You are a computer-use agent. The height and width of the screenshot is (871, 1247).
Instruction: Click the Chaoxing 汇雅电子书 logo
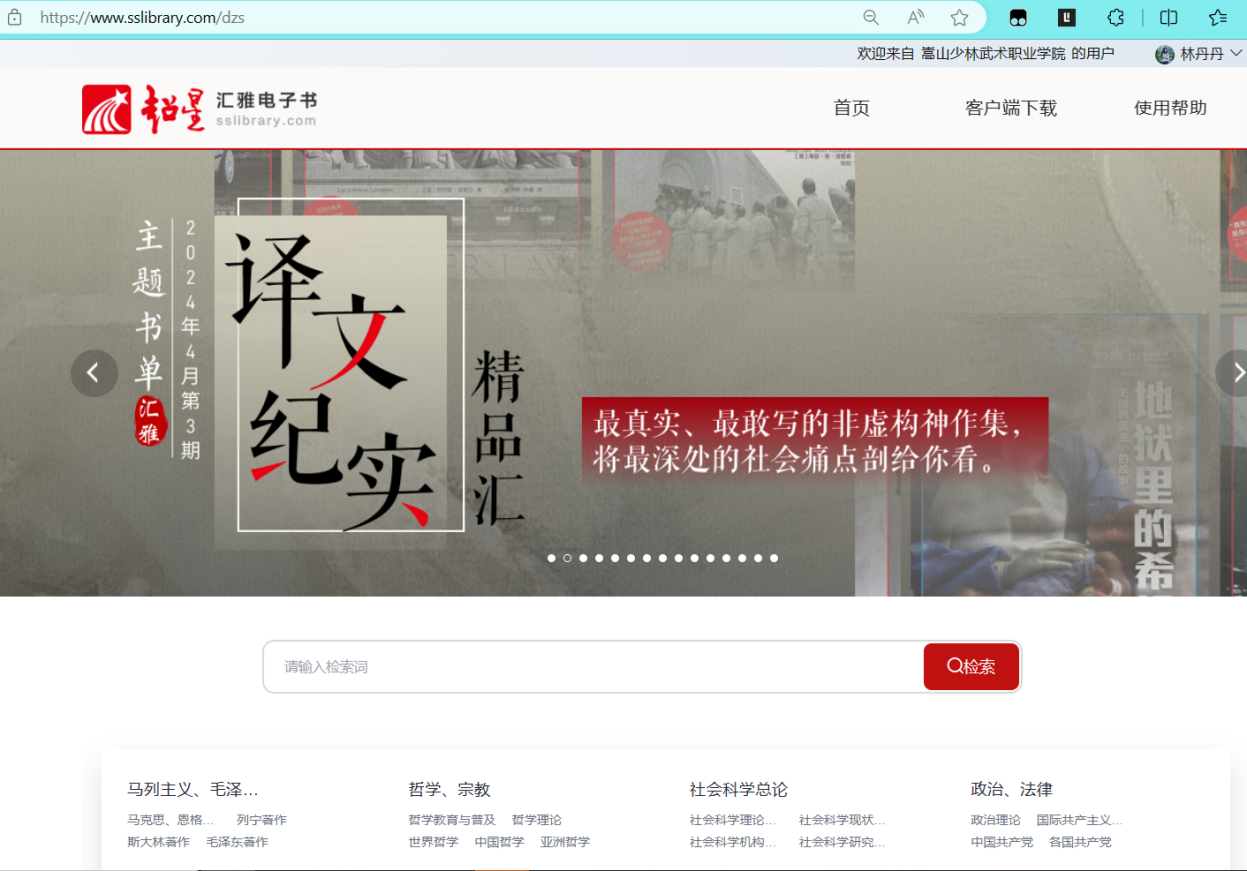(199, 109)
